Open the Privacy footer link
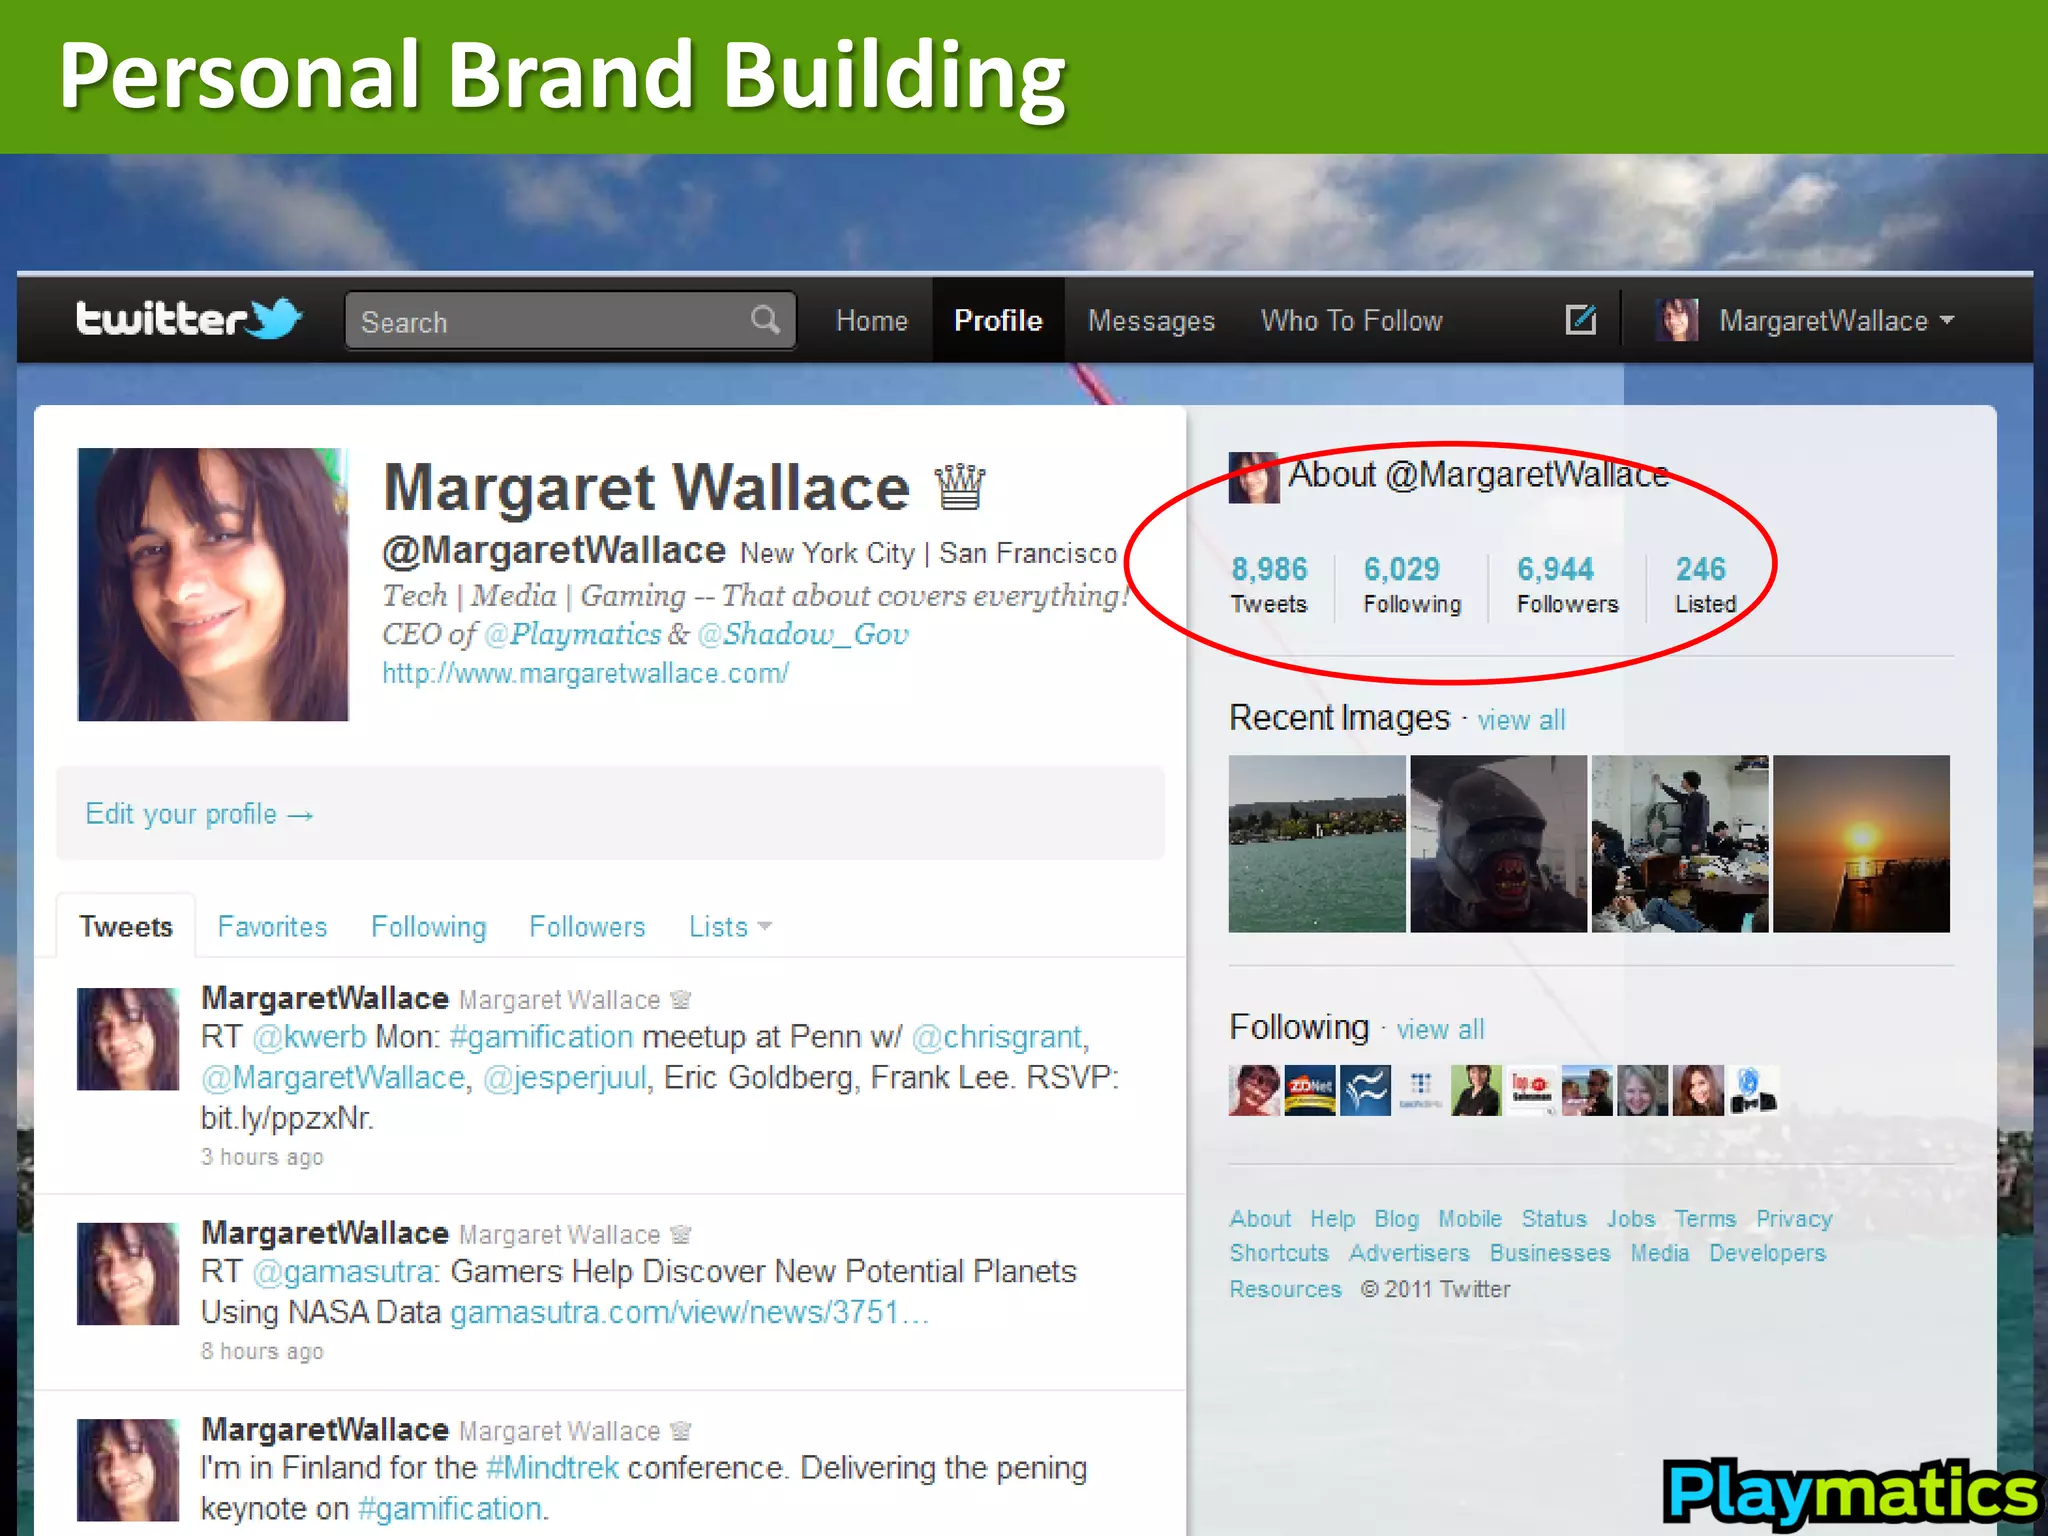 1794,1219
